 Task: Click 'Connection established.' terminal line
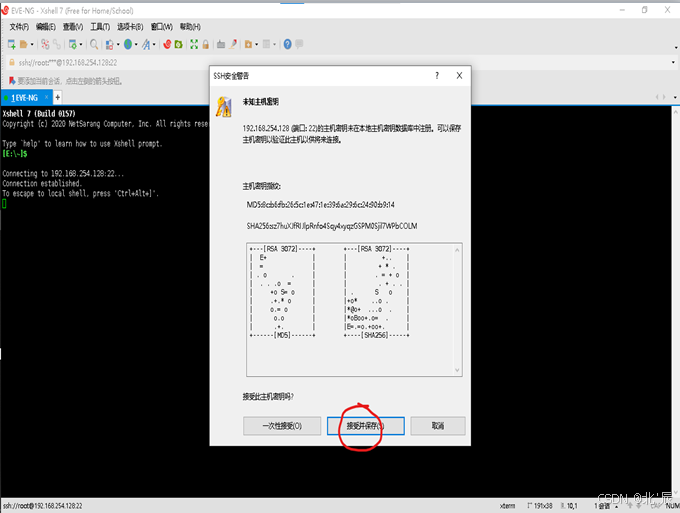[42, 183]
